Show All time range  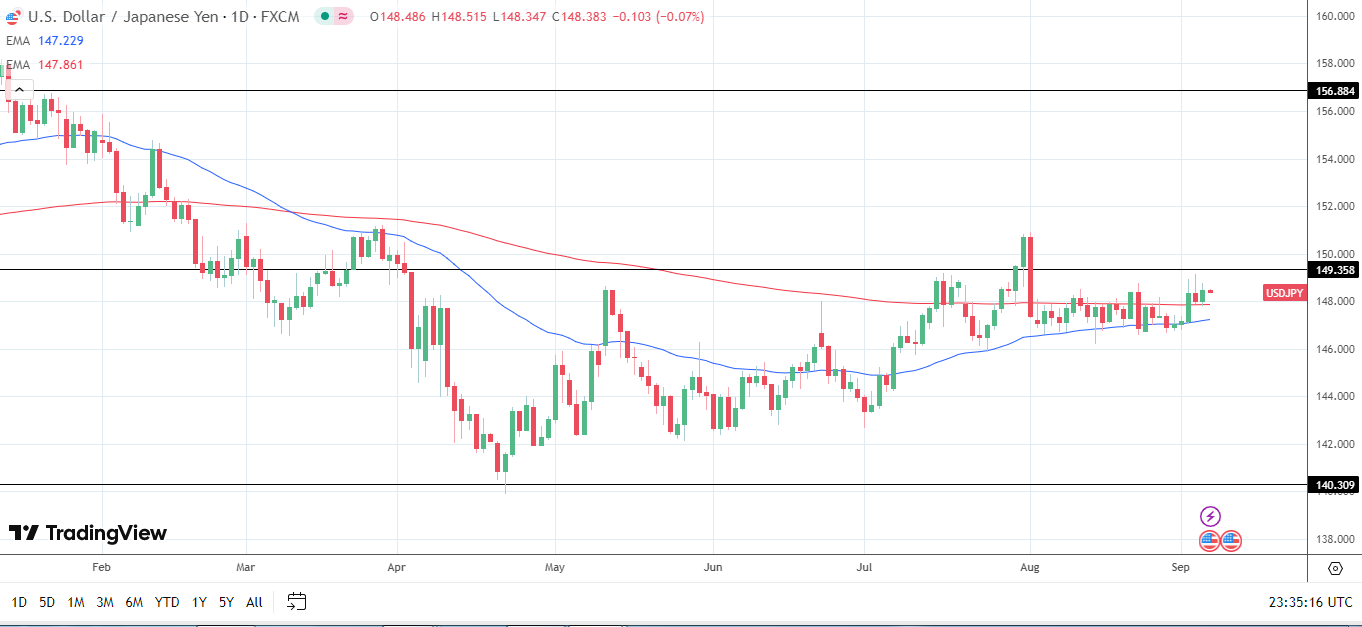pos(254,602)
